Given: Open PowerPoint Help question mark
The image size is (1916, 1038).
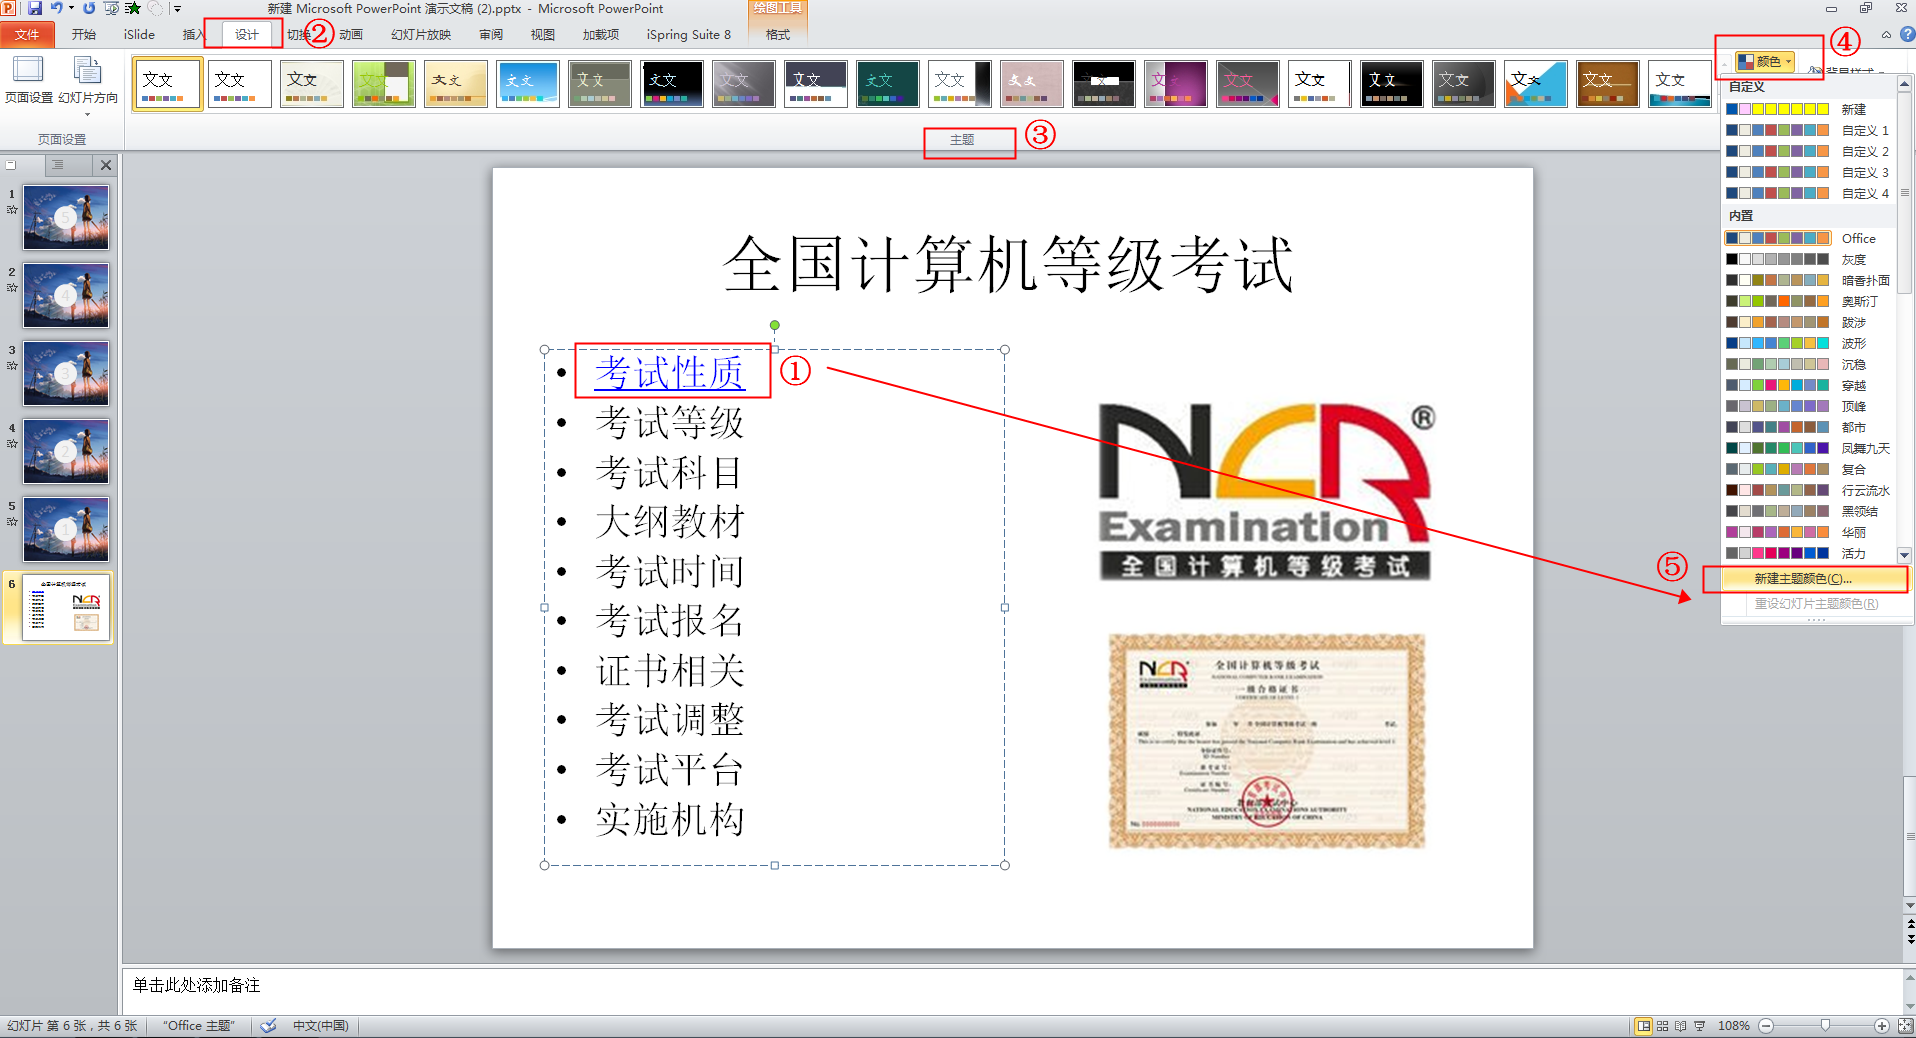Looking at the screenshot, I should (x=1907, y=34).
